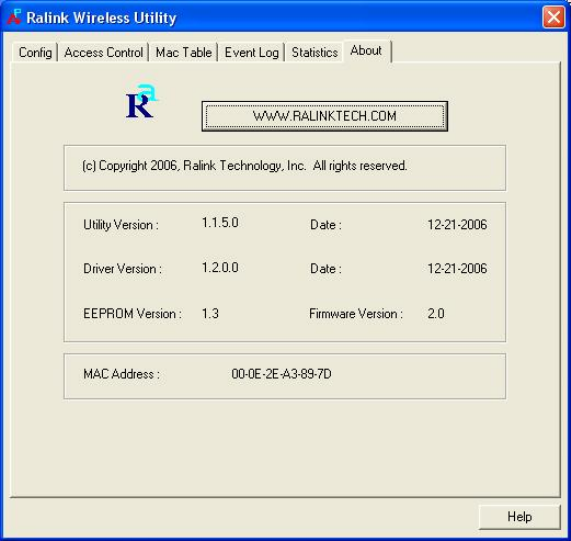Click the MAC address 00-0E-2E-A3-89-7D

click(x=281, y=374)
